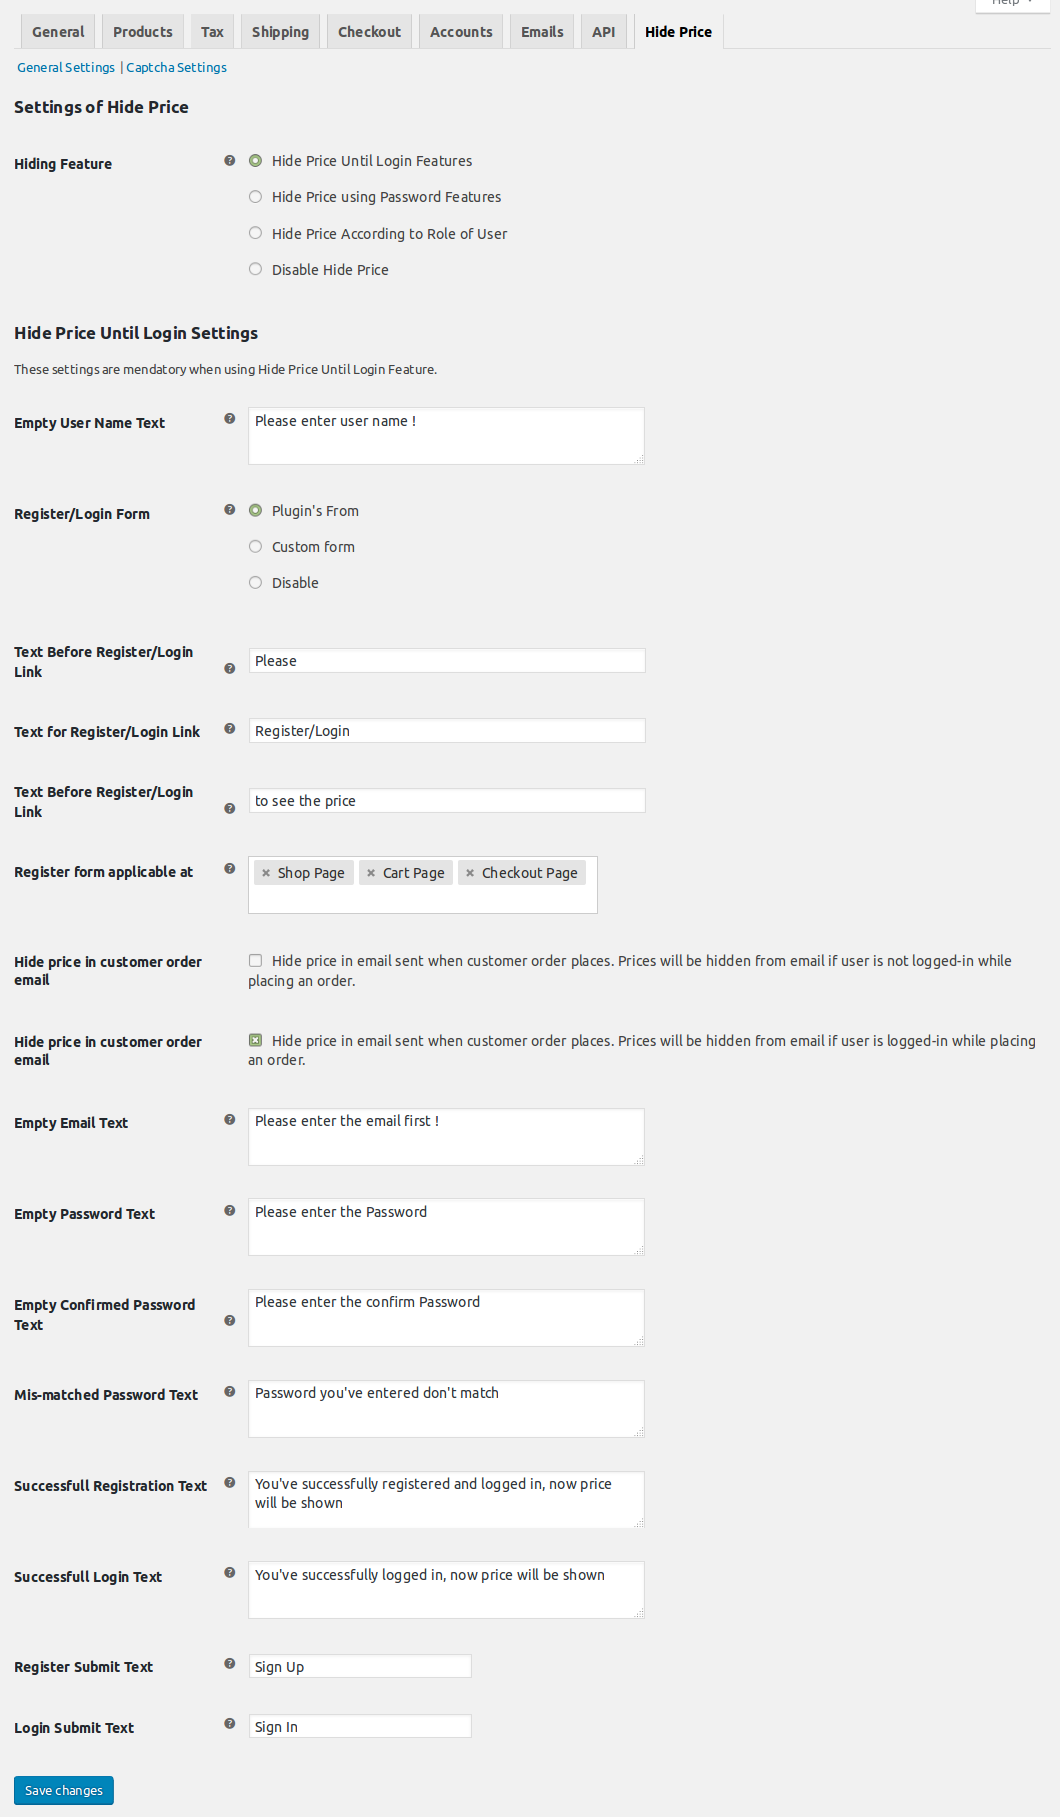Click help icon for Text for Register/Login Link
The height and width of the screenshot is (1817, 1060).
point(230,729)
